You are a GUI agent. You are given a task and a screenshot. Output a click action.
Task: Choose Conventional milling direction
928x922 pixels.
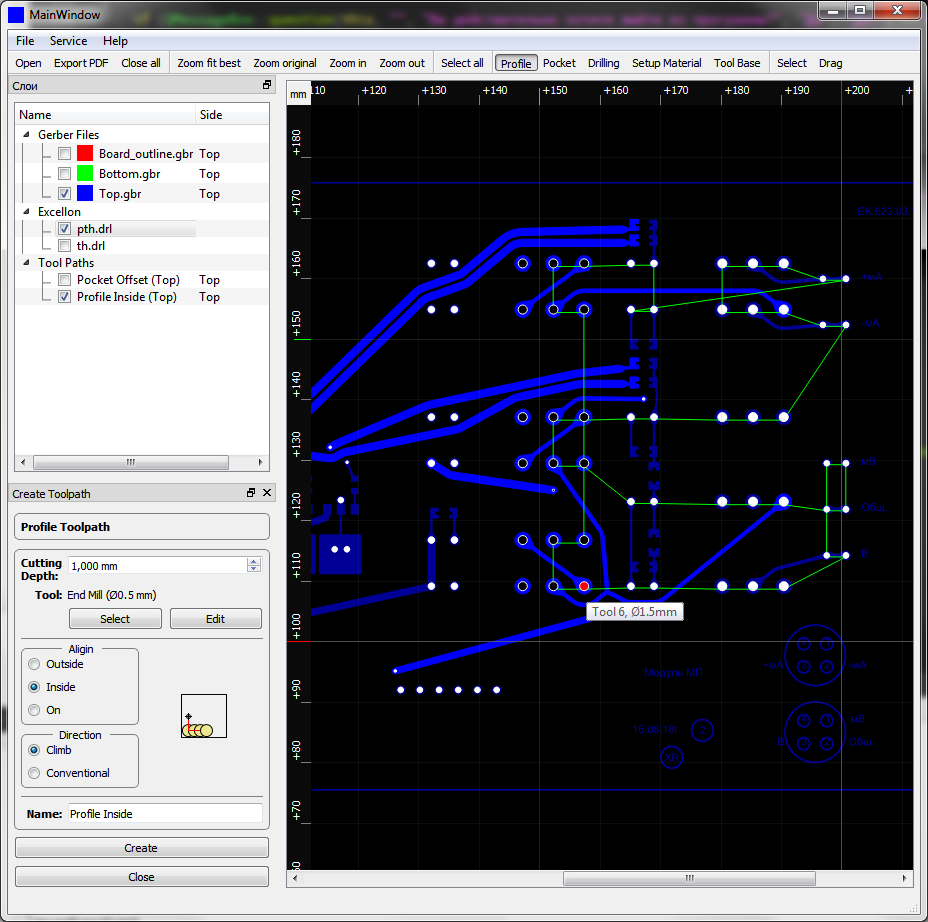tap(34, 773)
